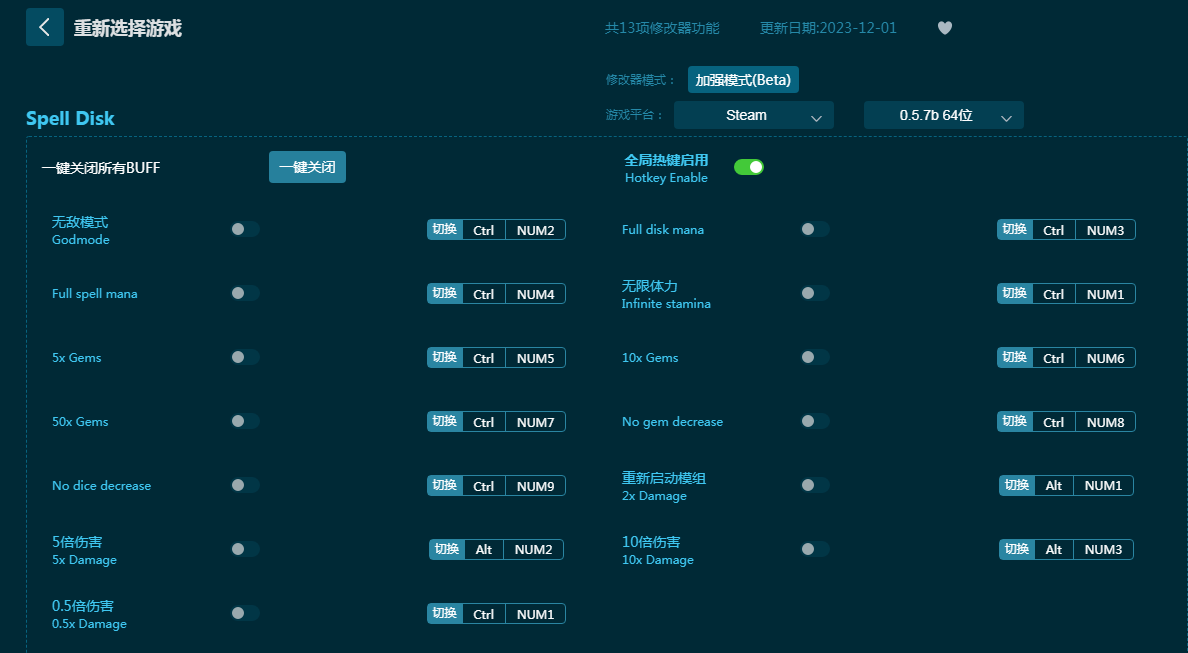This screenshot has width=1188, height=653.
Task: Click 切换 button for 10x Damage hotkey
Action: coord(1016,550)
